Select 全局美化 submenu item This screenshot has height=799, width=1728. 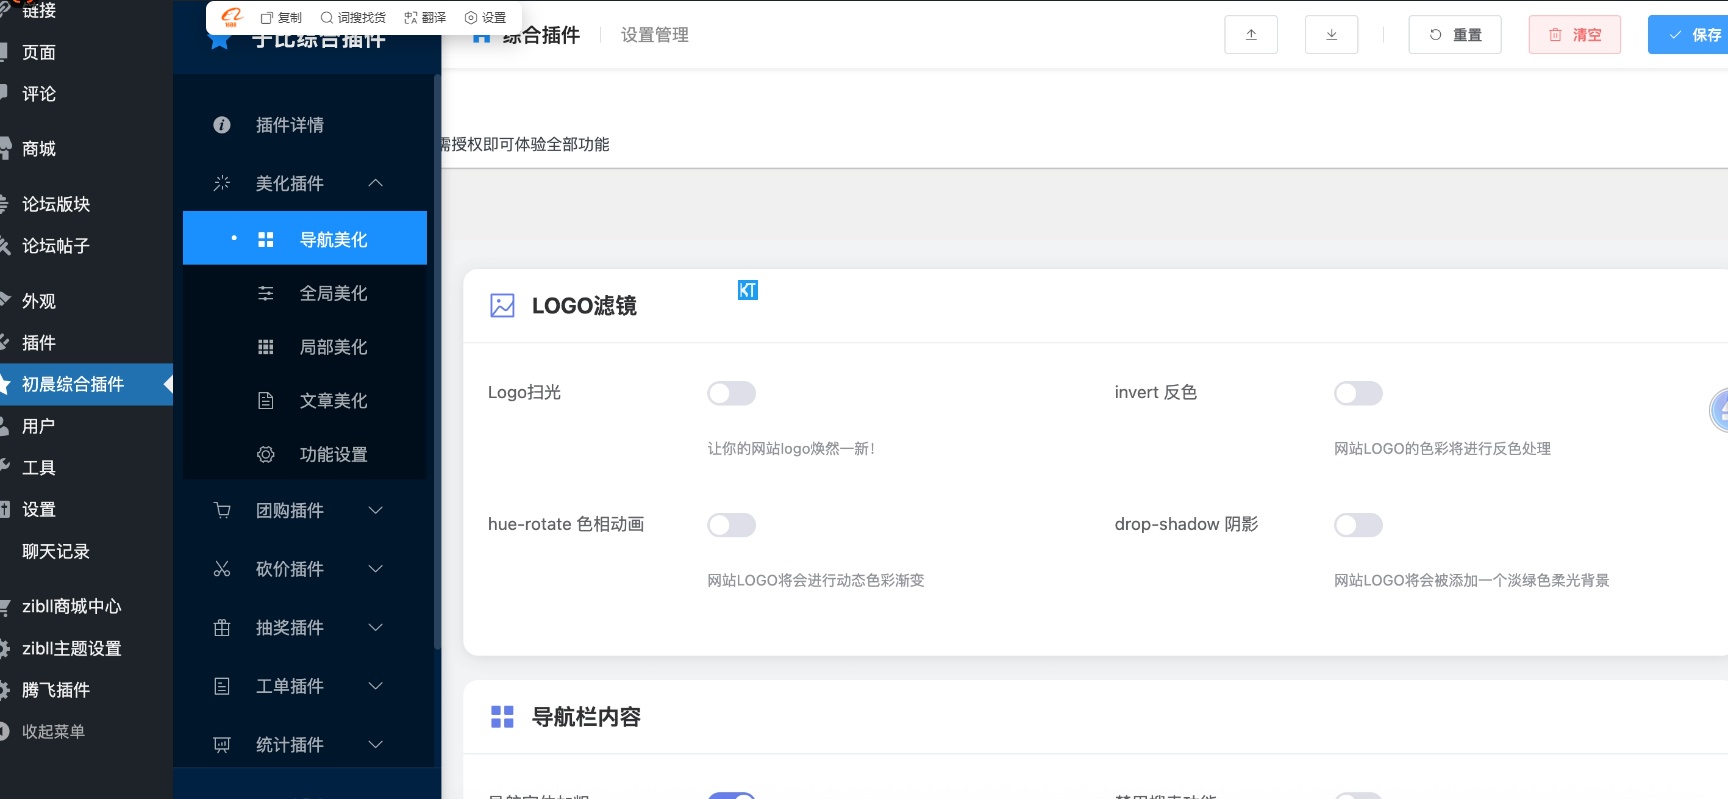pyautogui.click(x=305, y=293)
